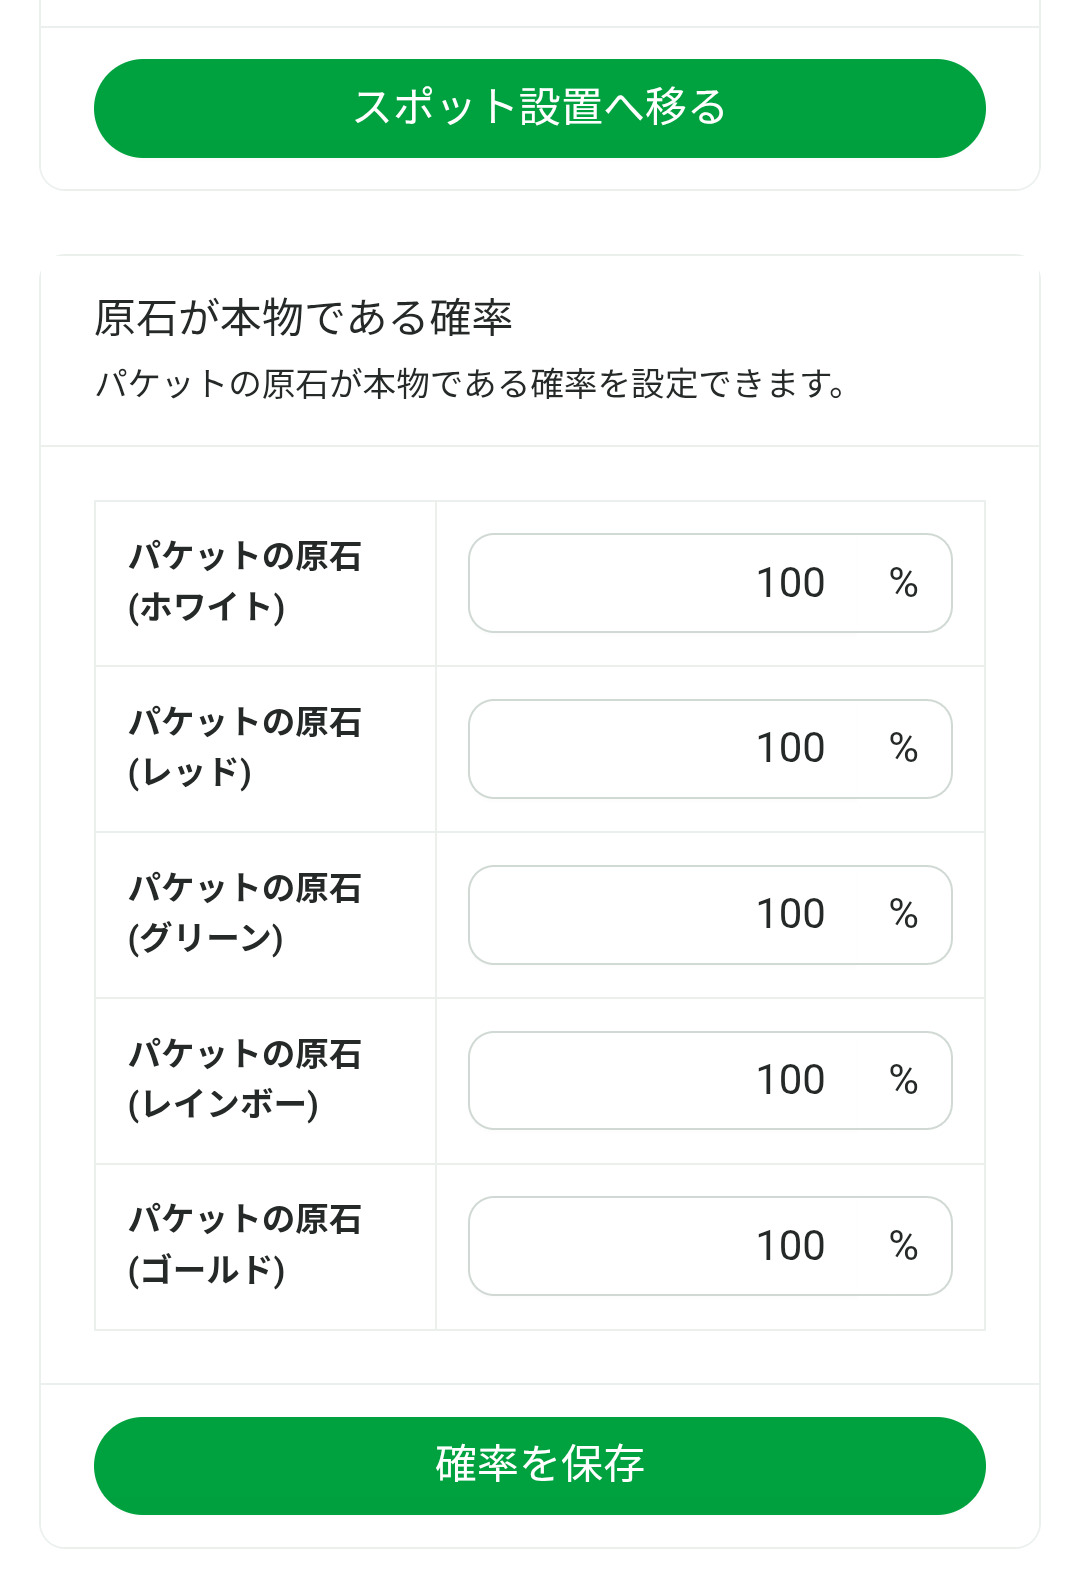
Task: Click the % symbol in the ホワイト row
Action: click(904, 583)
